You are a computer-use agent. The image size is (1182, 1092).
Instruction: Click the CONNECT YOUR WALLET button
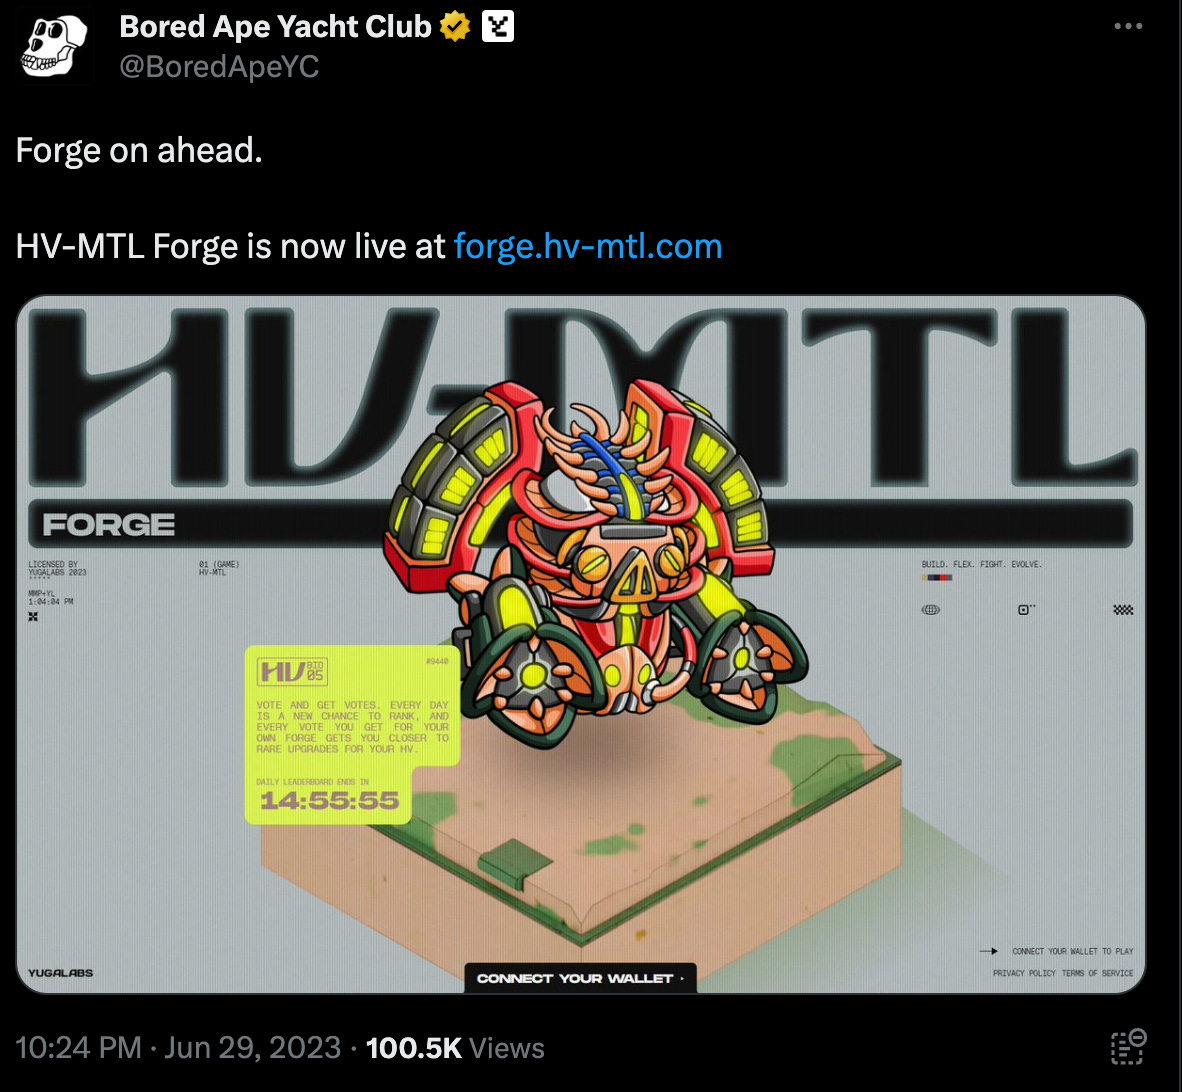coord(580,977)
